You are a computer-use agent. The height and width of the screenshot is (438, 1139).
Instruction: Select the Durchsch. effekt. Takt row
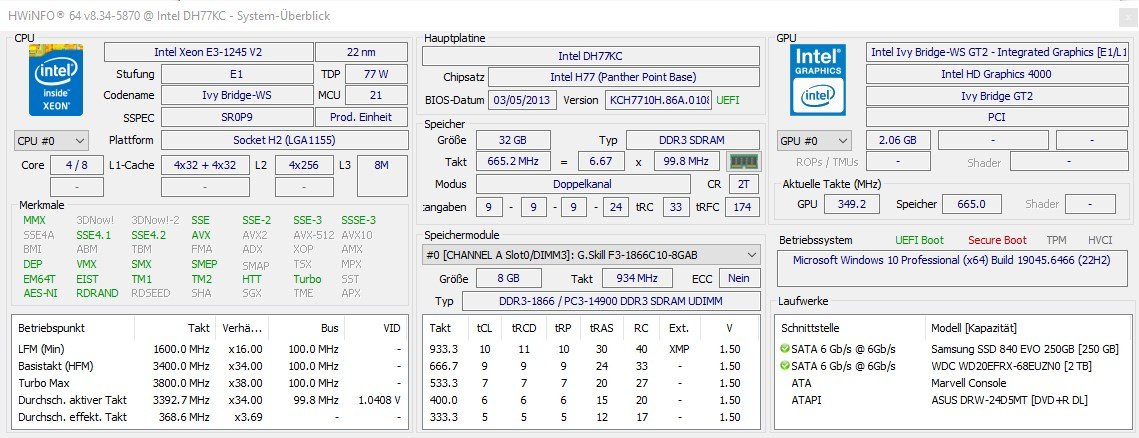211,417
